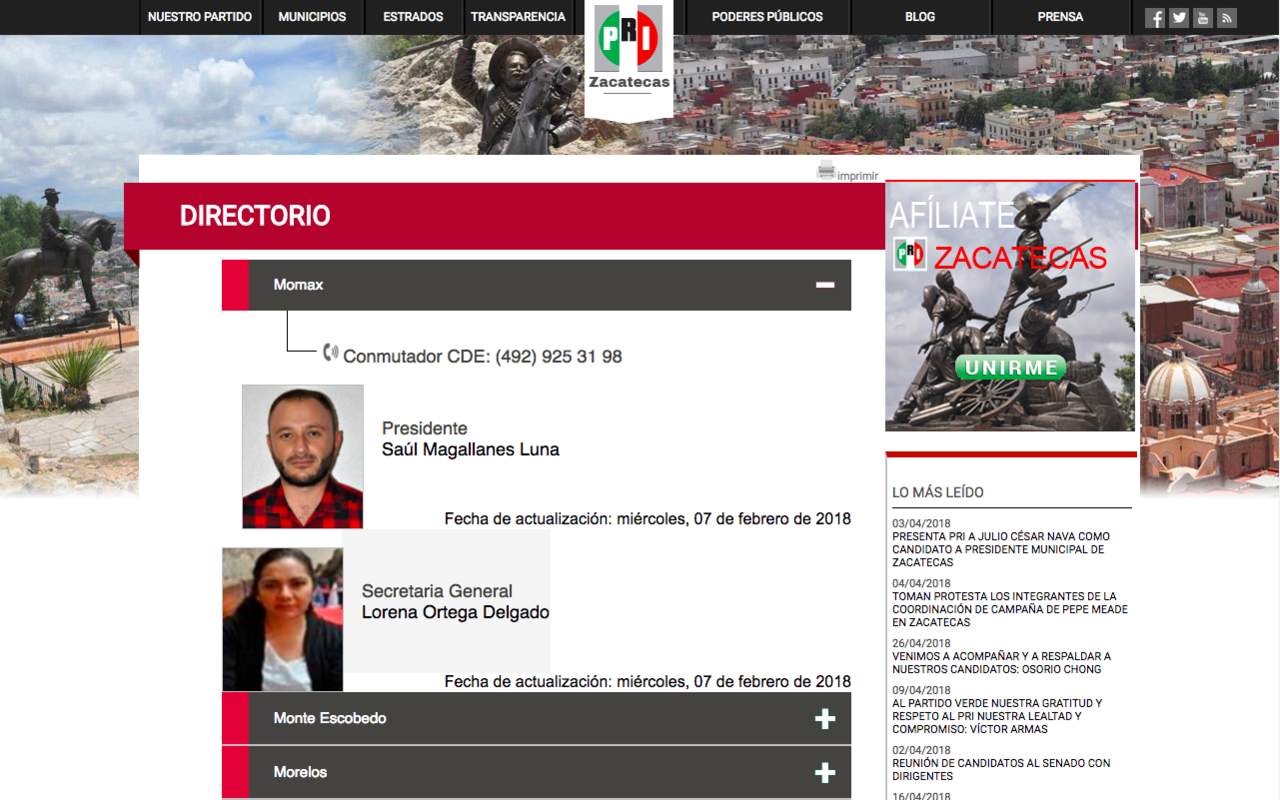
Task: Click Lorena Ortega Delgado's photo
Action: pyautogui.click(x=282, y=619)
